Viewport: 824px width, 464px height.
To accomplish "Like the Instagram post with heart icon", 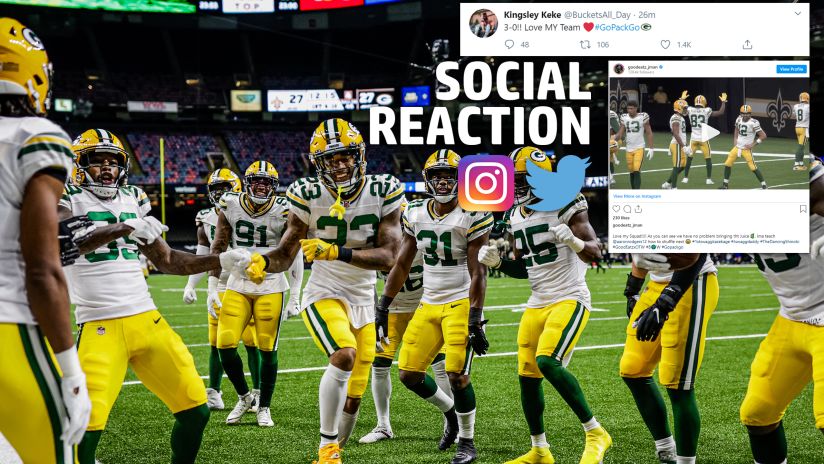I will [x=616, y=209].
